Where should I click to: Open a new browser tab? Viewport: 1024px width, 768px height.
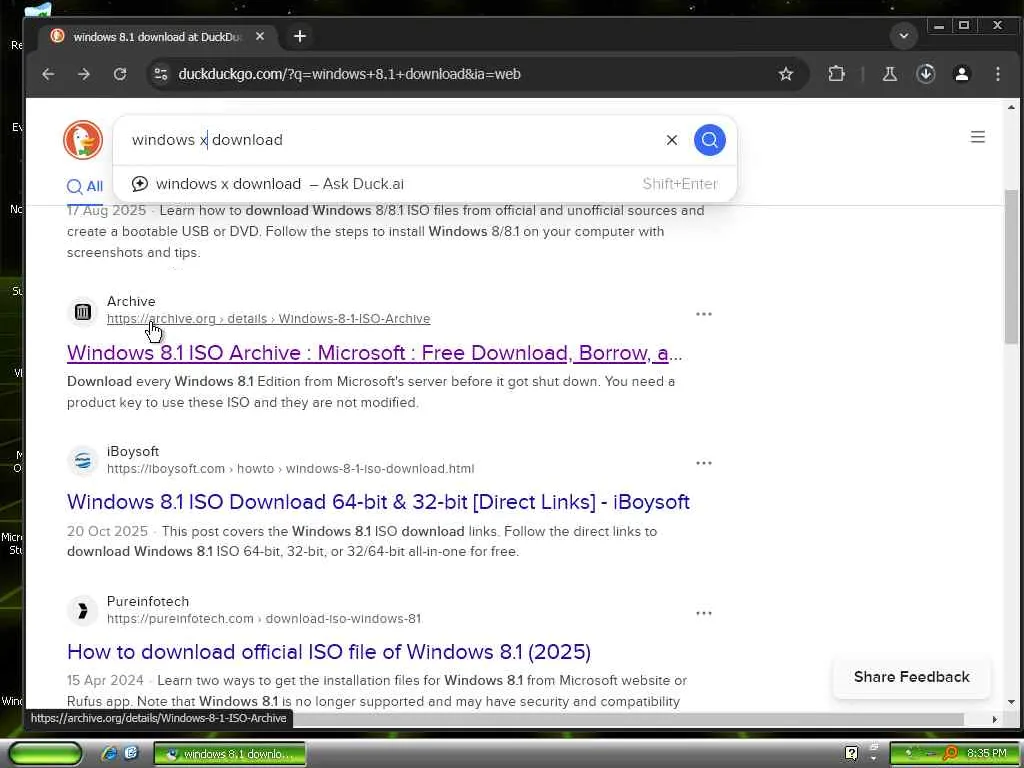pos(300,37)
